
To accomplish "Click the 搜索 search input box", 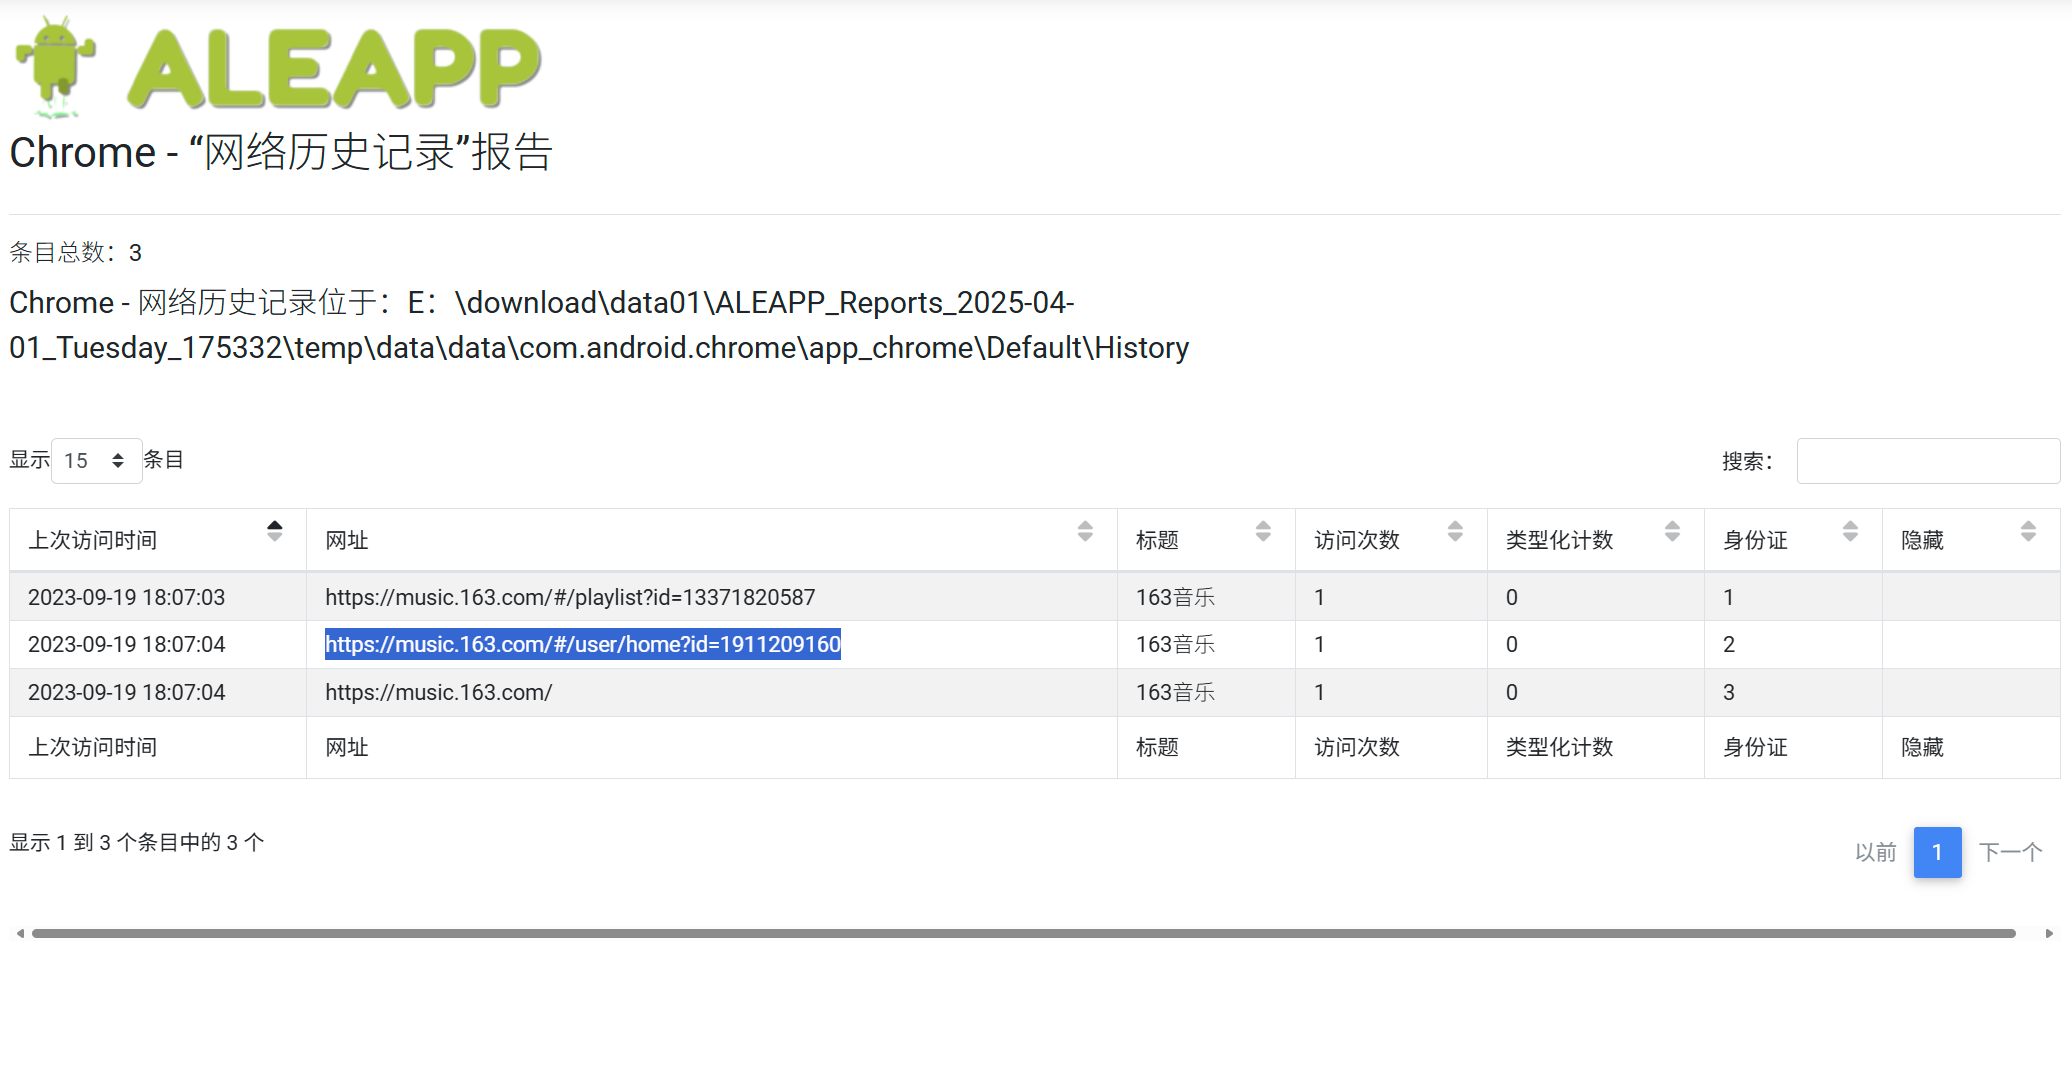I will tap(1928, 460).
